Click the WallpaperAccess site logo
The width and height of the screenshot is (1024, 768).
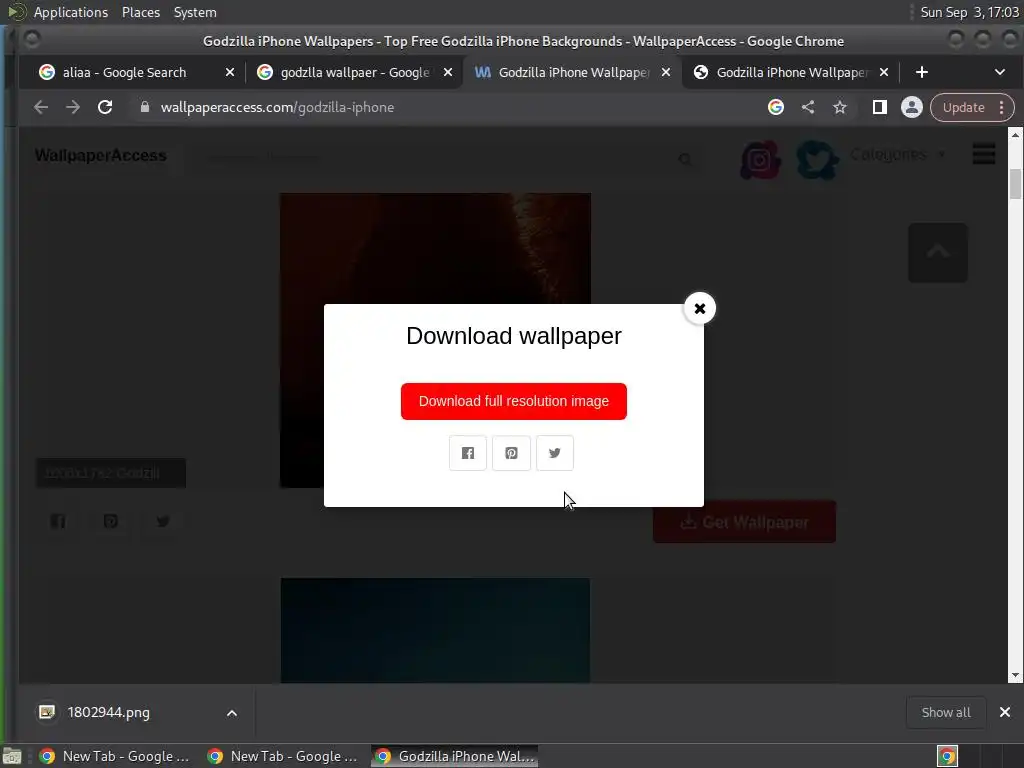(x=101, y=155)
